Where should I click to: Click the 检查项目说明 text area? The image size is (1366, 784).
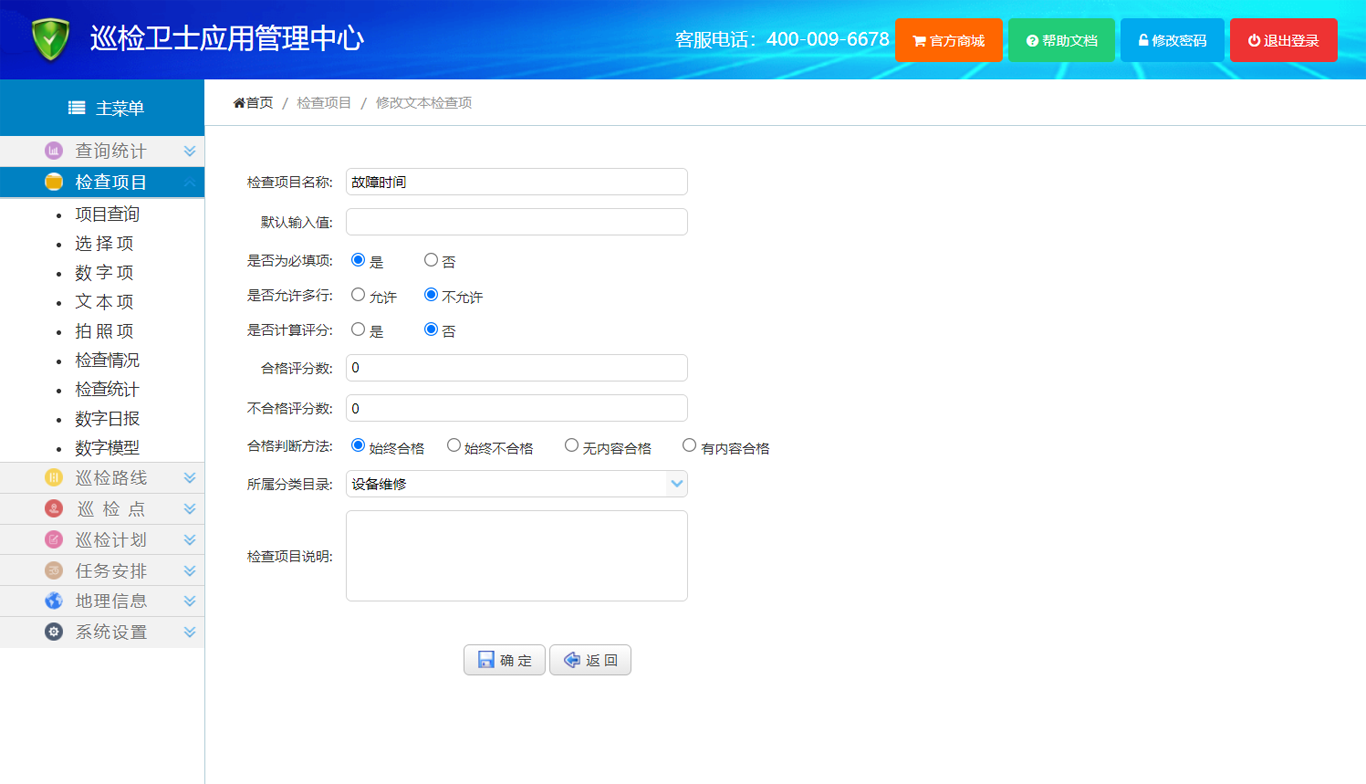point(516,556)
